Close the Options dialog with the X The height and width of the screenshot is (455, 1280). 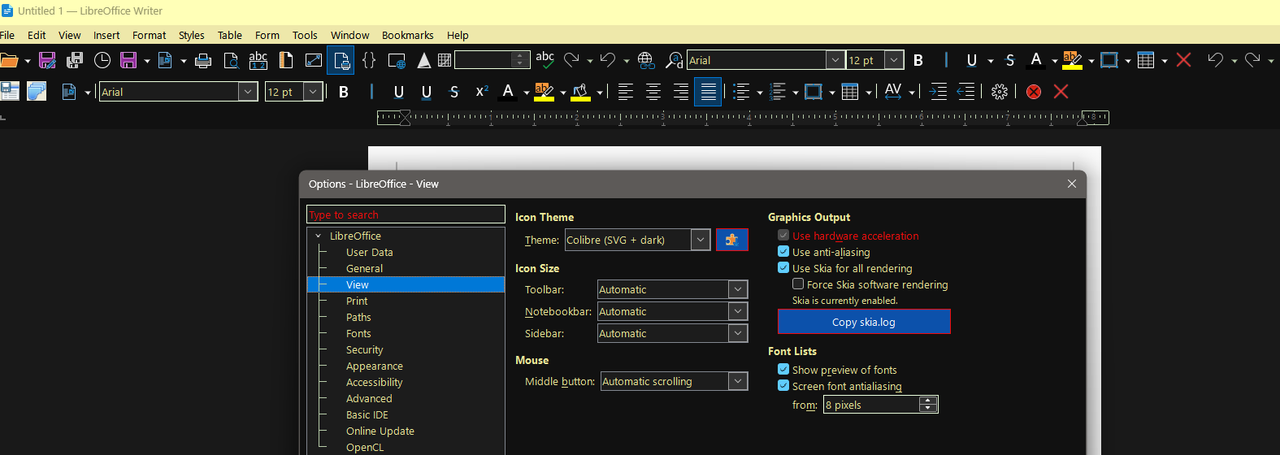(x=1072, y=184)
